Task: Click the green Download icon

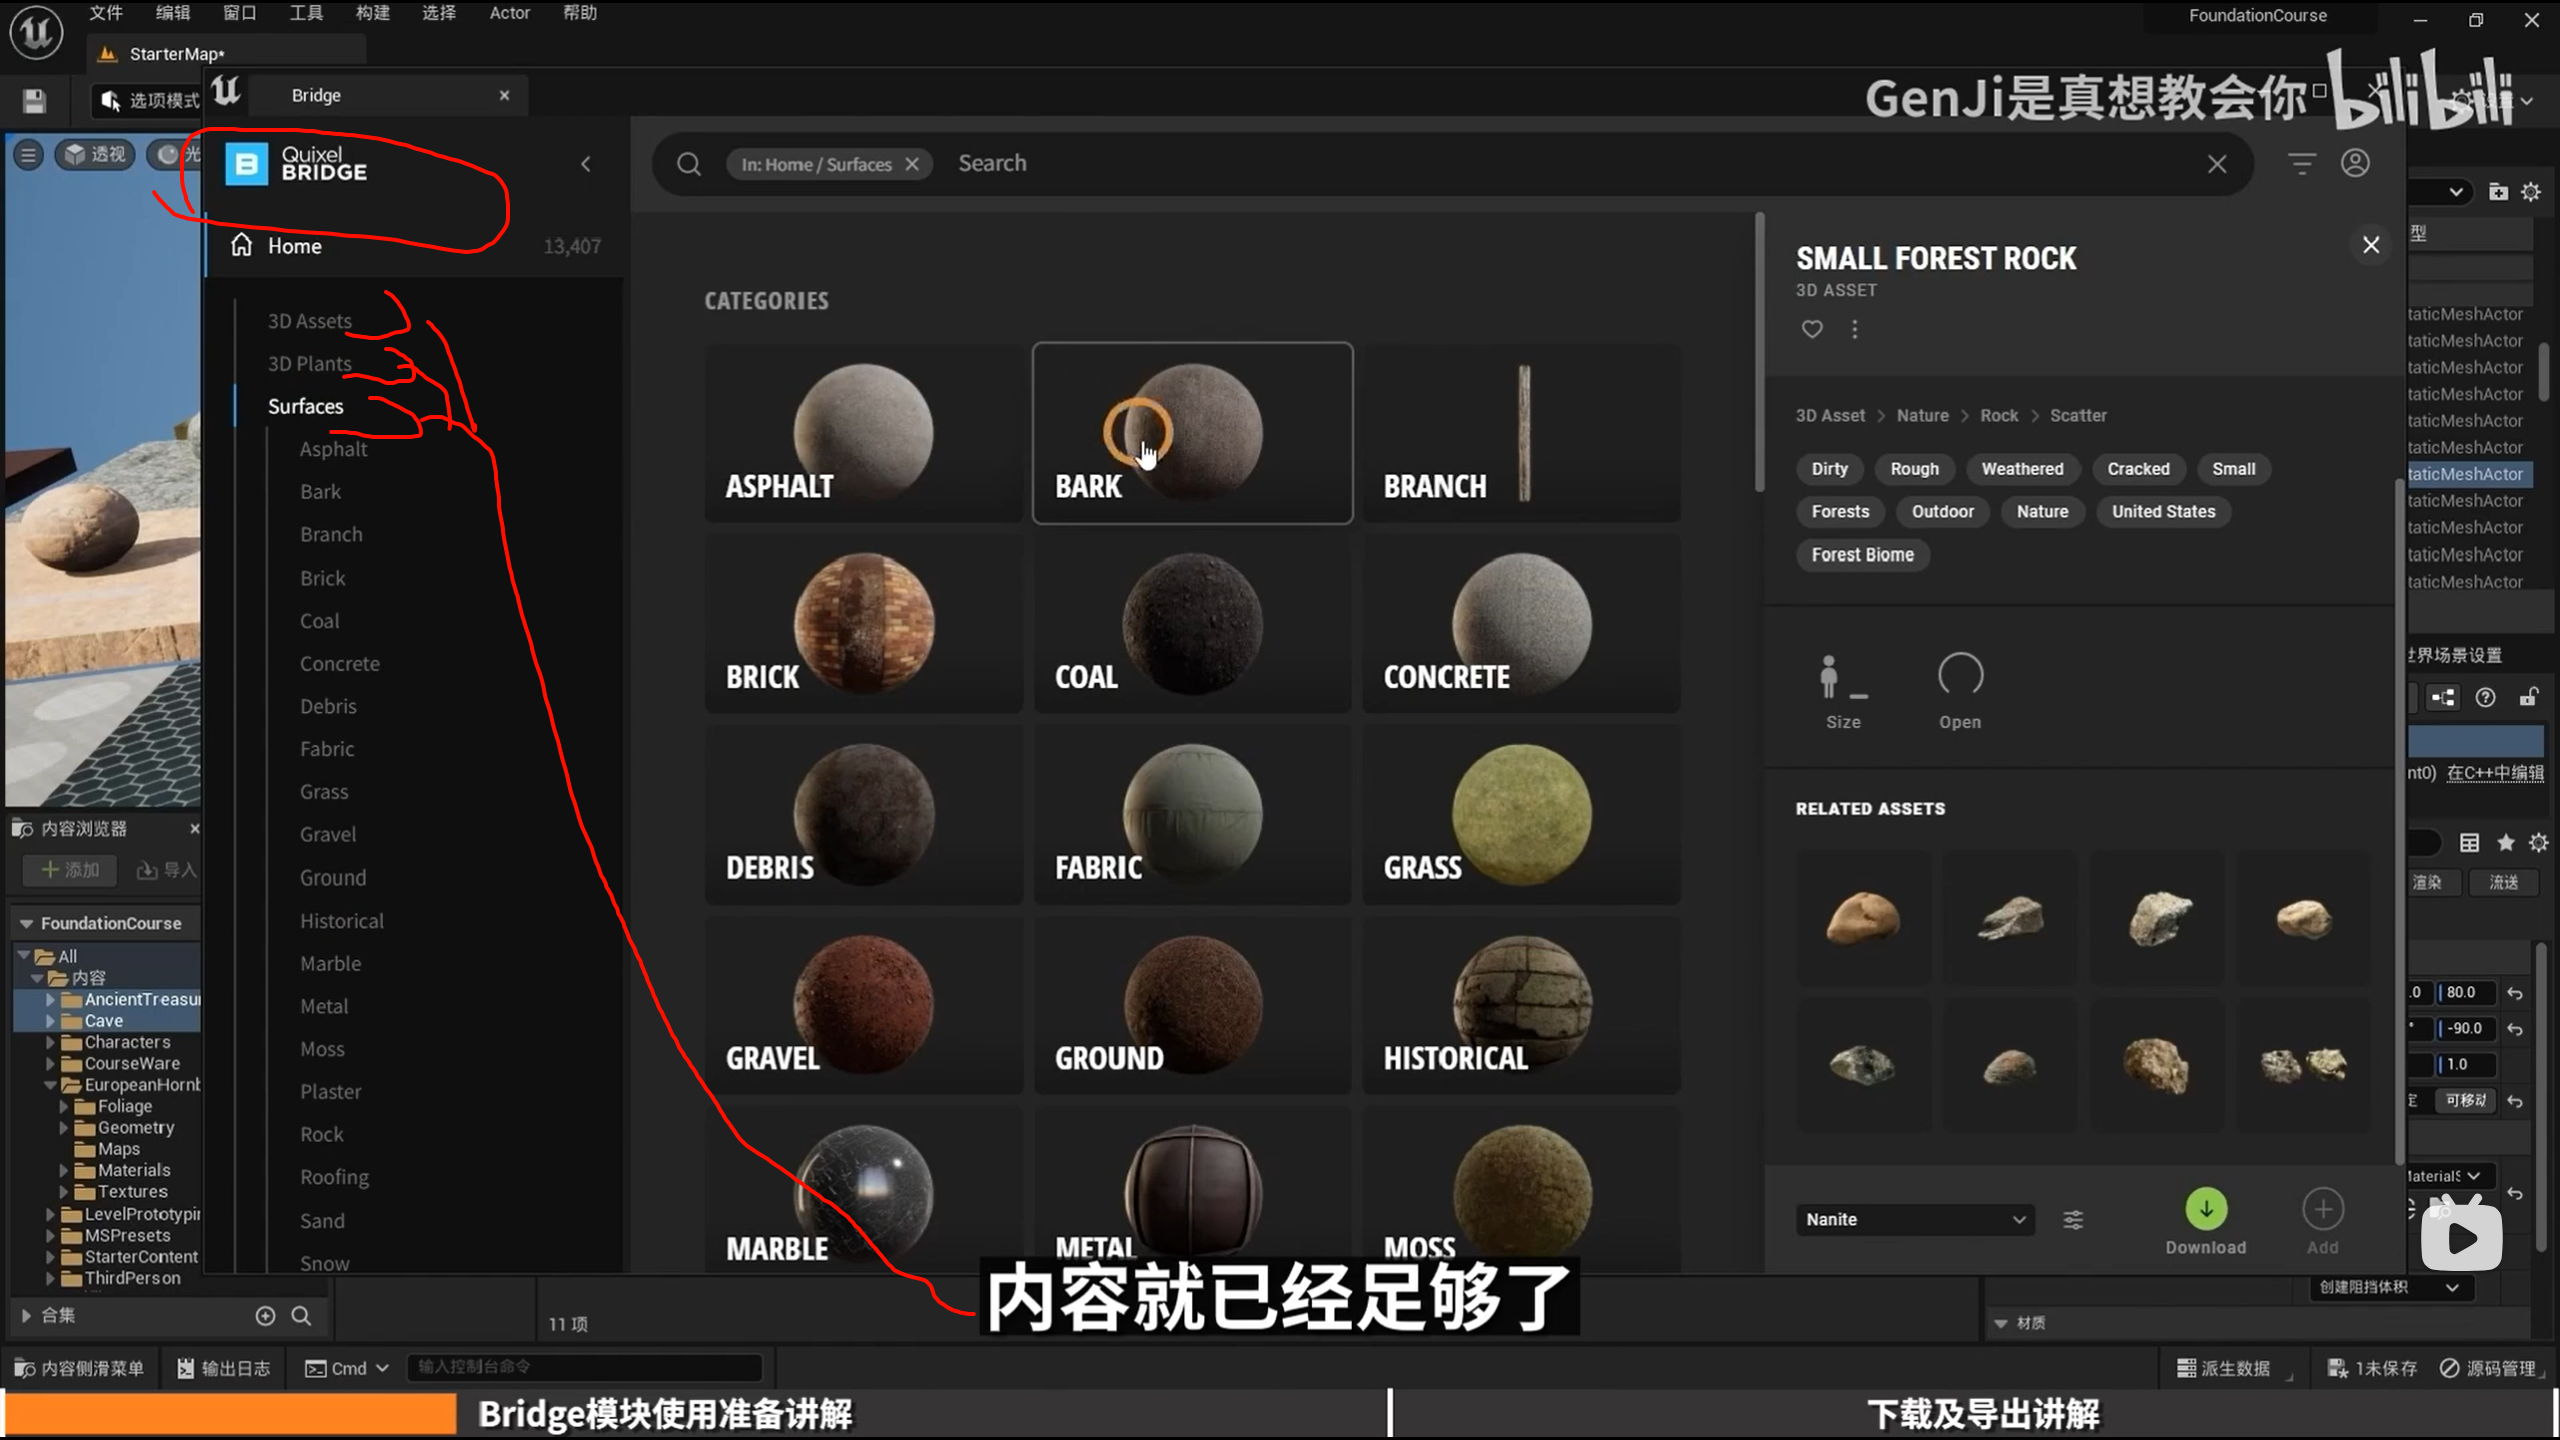Action: (2206, 1209)
